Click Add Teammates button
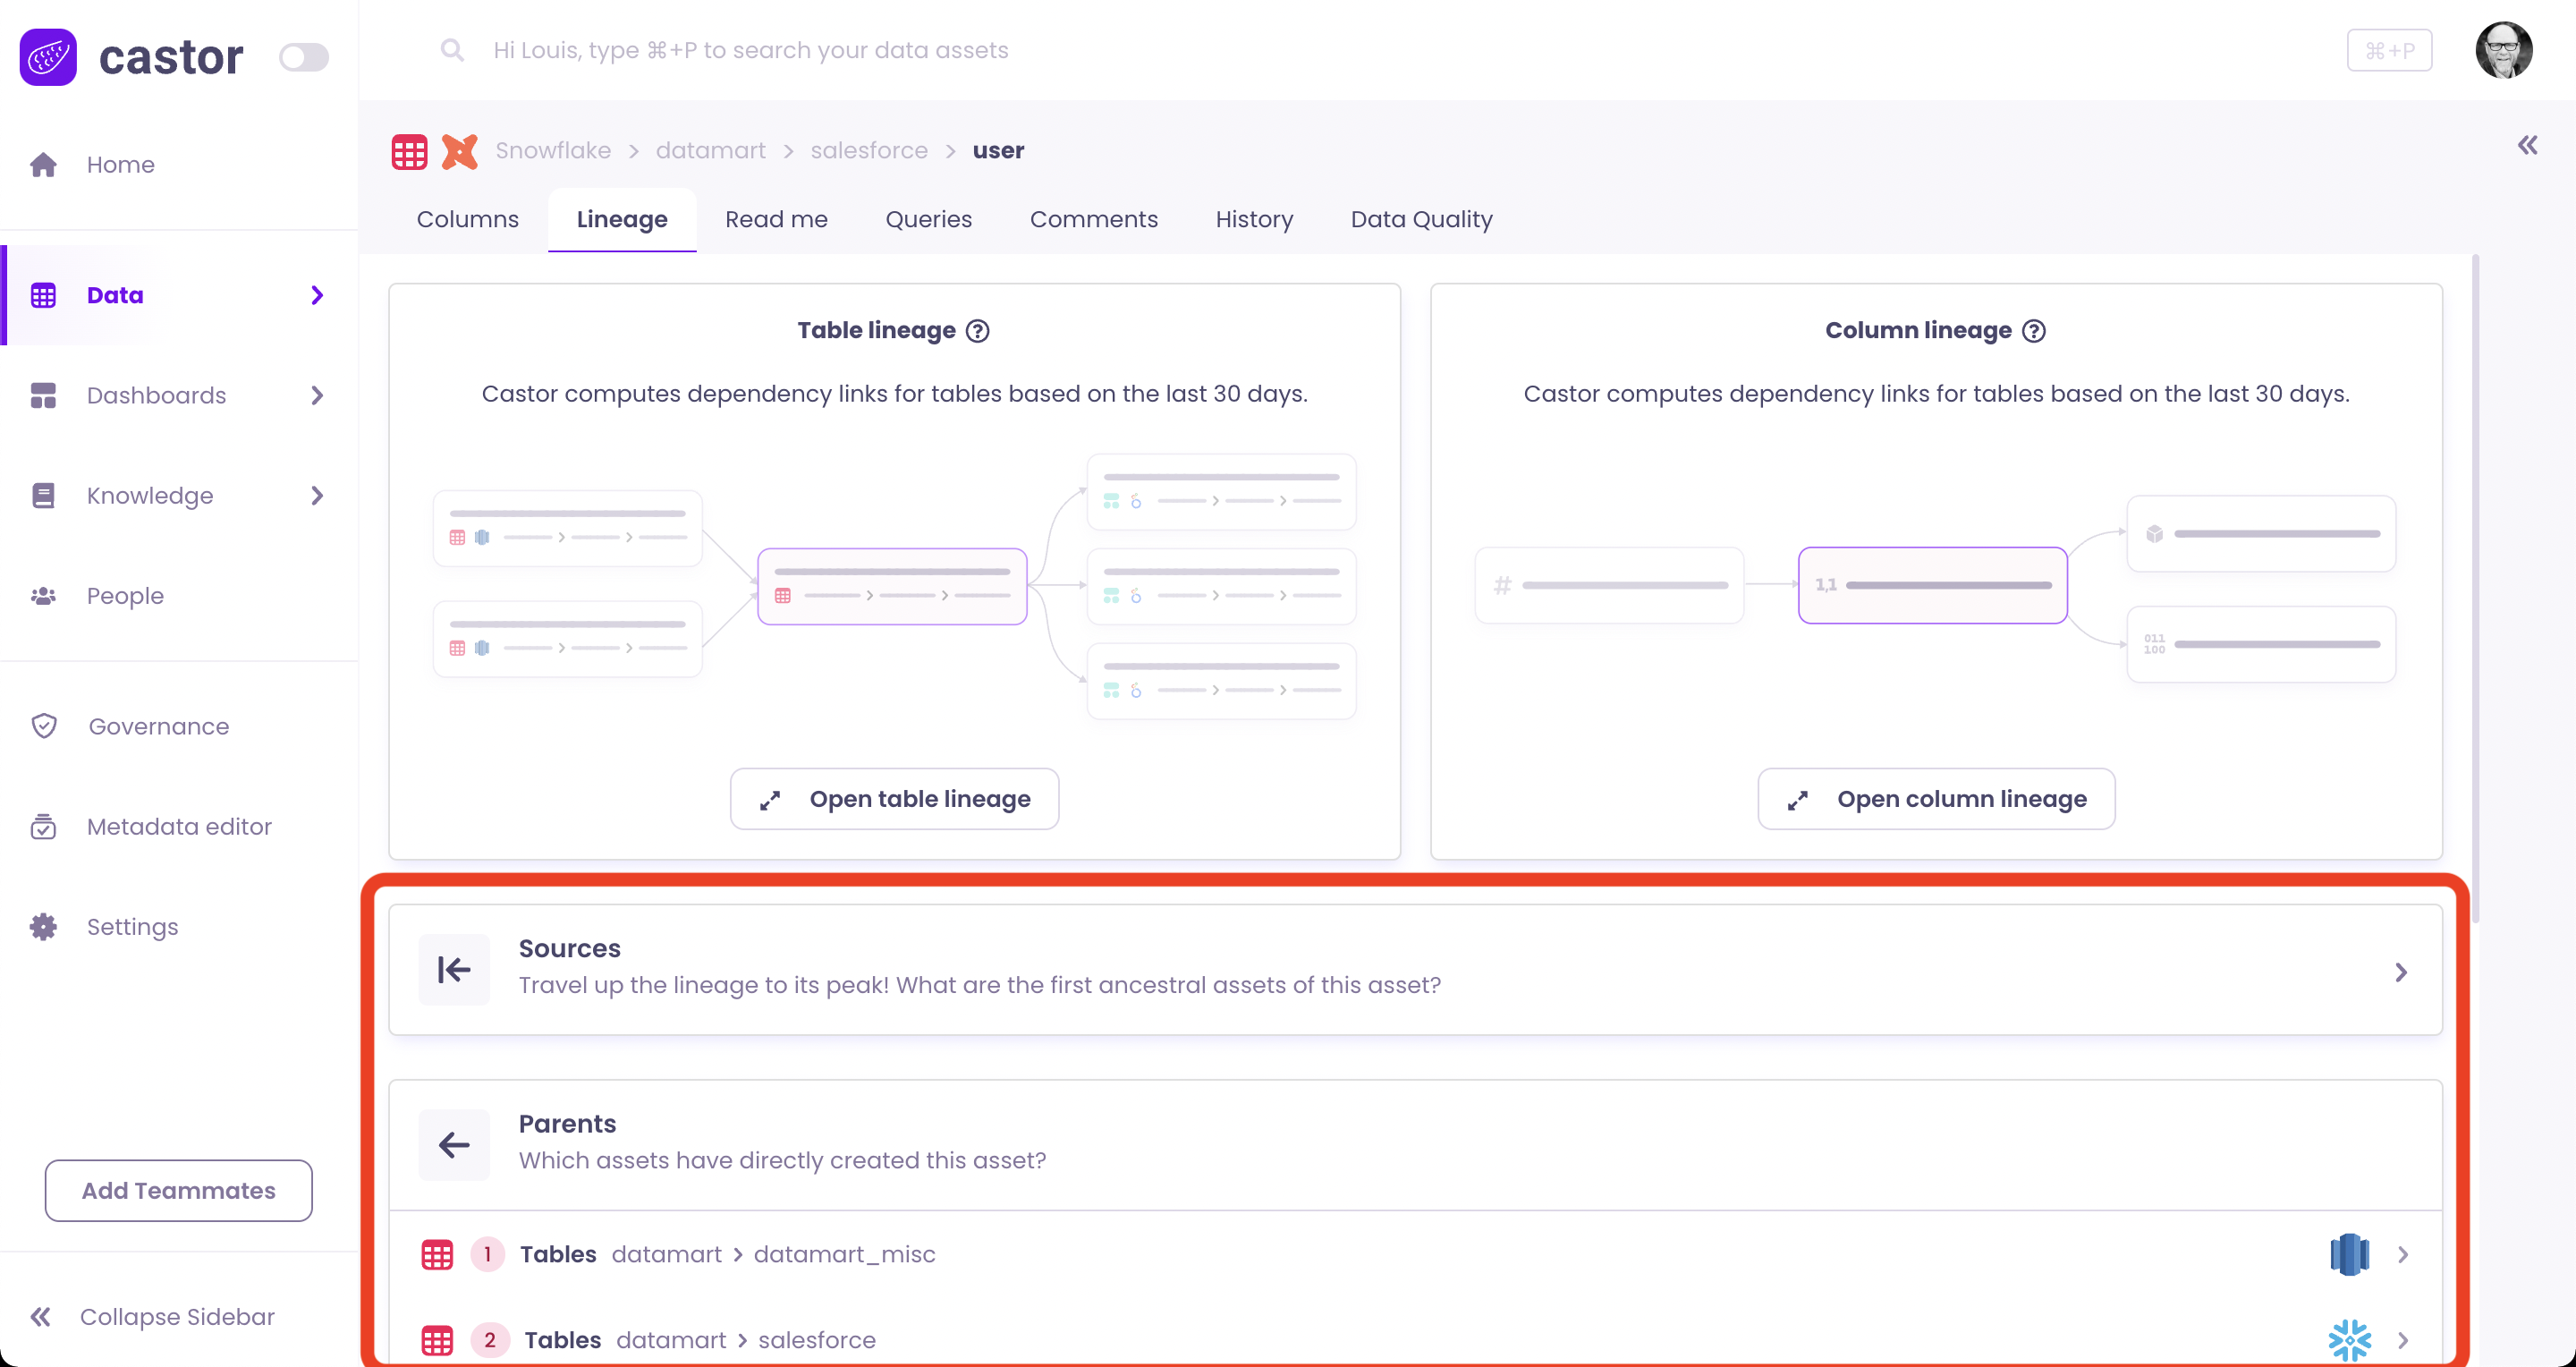2576x1367 pixels. click(178, 1190)
